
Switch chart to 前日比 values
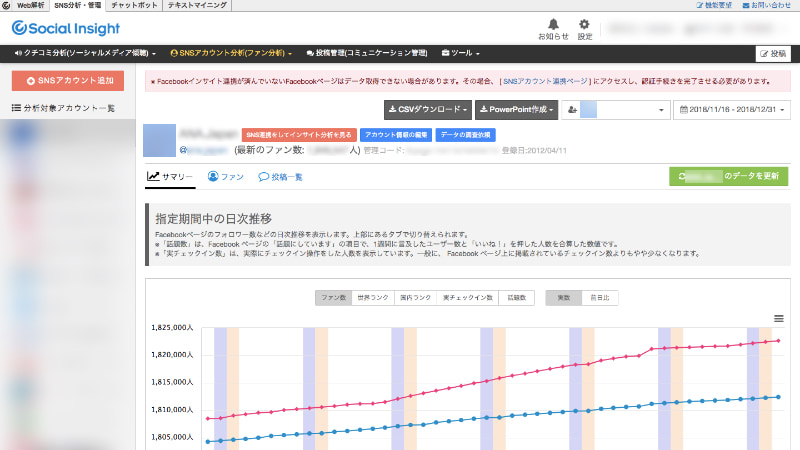(x=600, y=298)
